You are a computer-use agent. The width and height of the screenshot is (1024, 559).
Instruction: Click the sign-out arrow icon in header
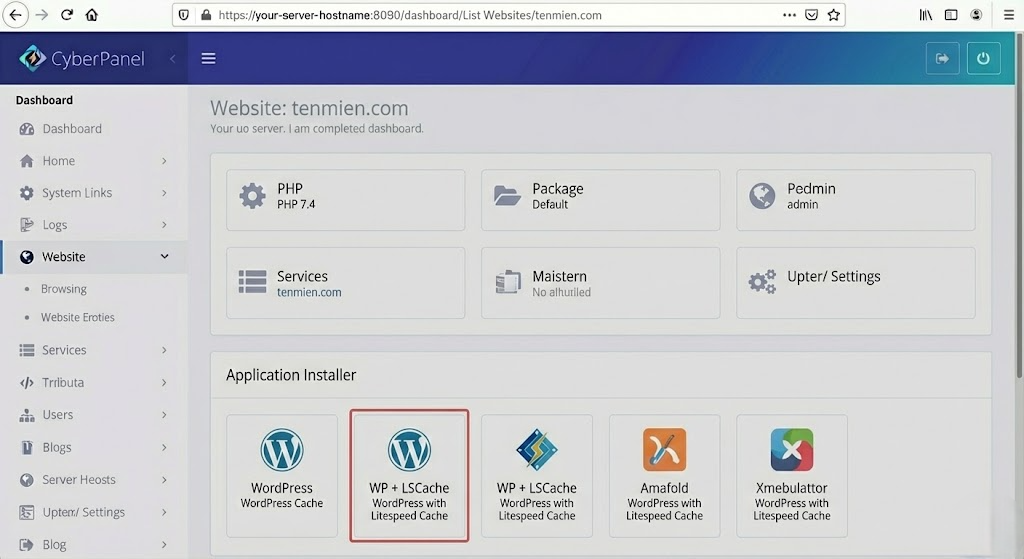tap(942, 59)
